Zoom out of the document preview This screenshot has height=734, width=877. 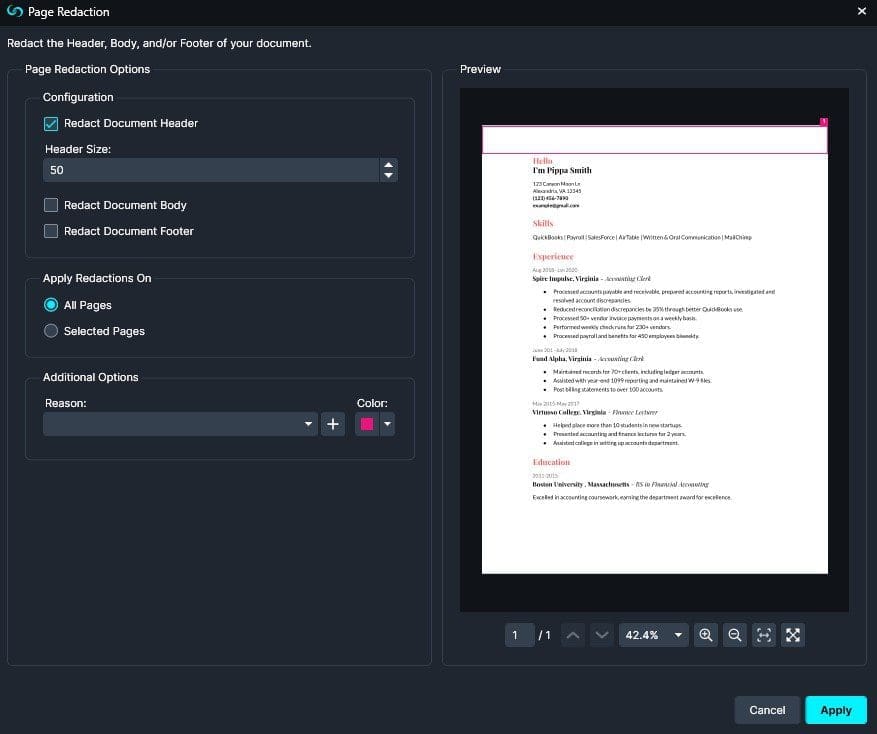coord(735,635)
